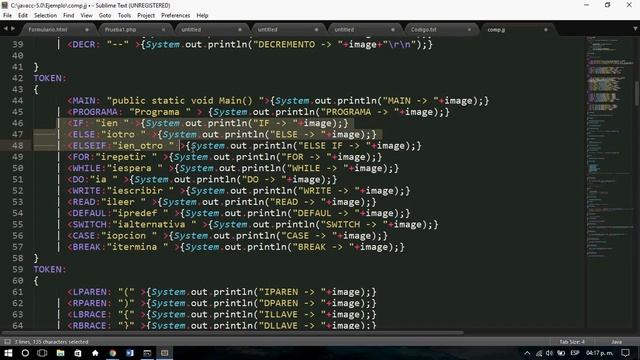Click the <RBRACE: token name
Screen dimensions: 640x360
(89, 325)
